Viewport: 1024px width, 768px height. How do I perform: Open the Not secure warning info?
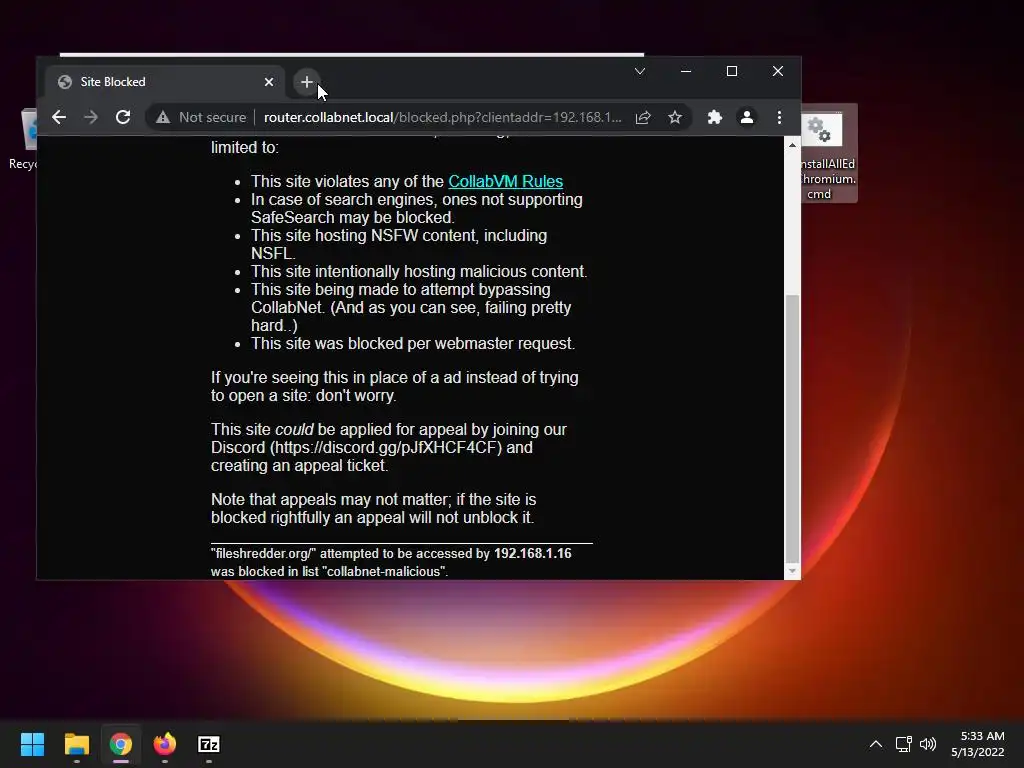(x=201, y=118)
